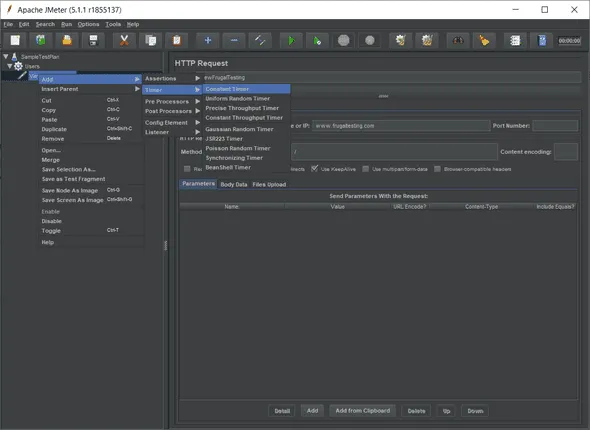This screenshot has height=430, width=590.
Task: Click Add from Clipboard button
Action: 363,410
